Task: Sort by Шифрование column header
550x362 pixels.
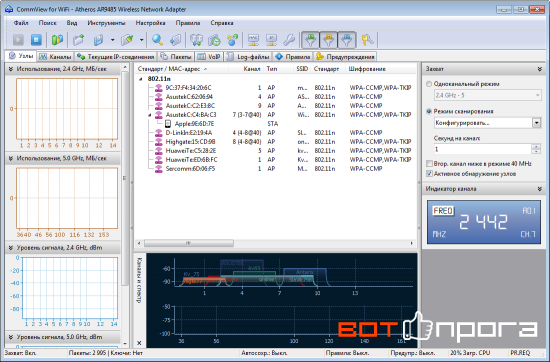Action: pyautogui.click(x=381, y=69)
